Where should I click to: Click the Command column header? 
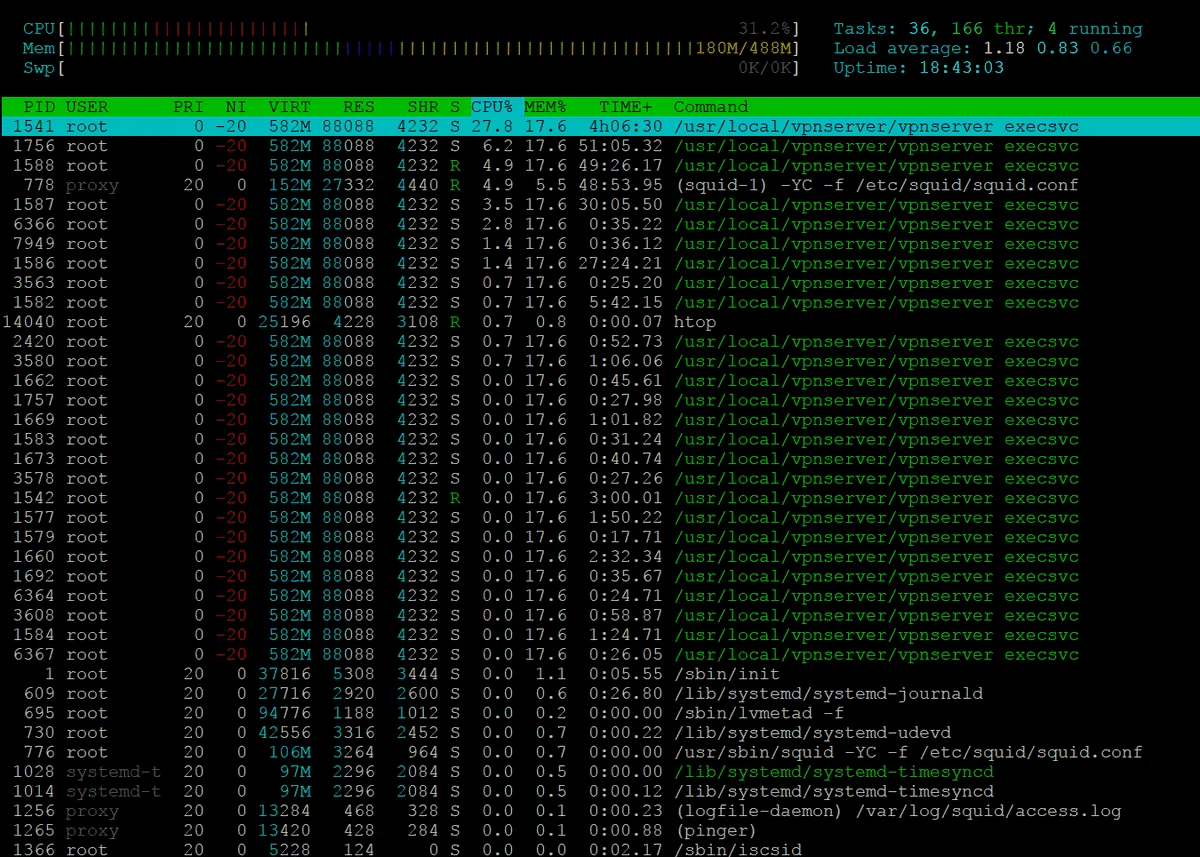tap(711, 107)
